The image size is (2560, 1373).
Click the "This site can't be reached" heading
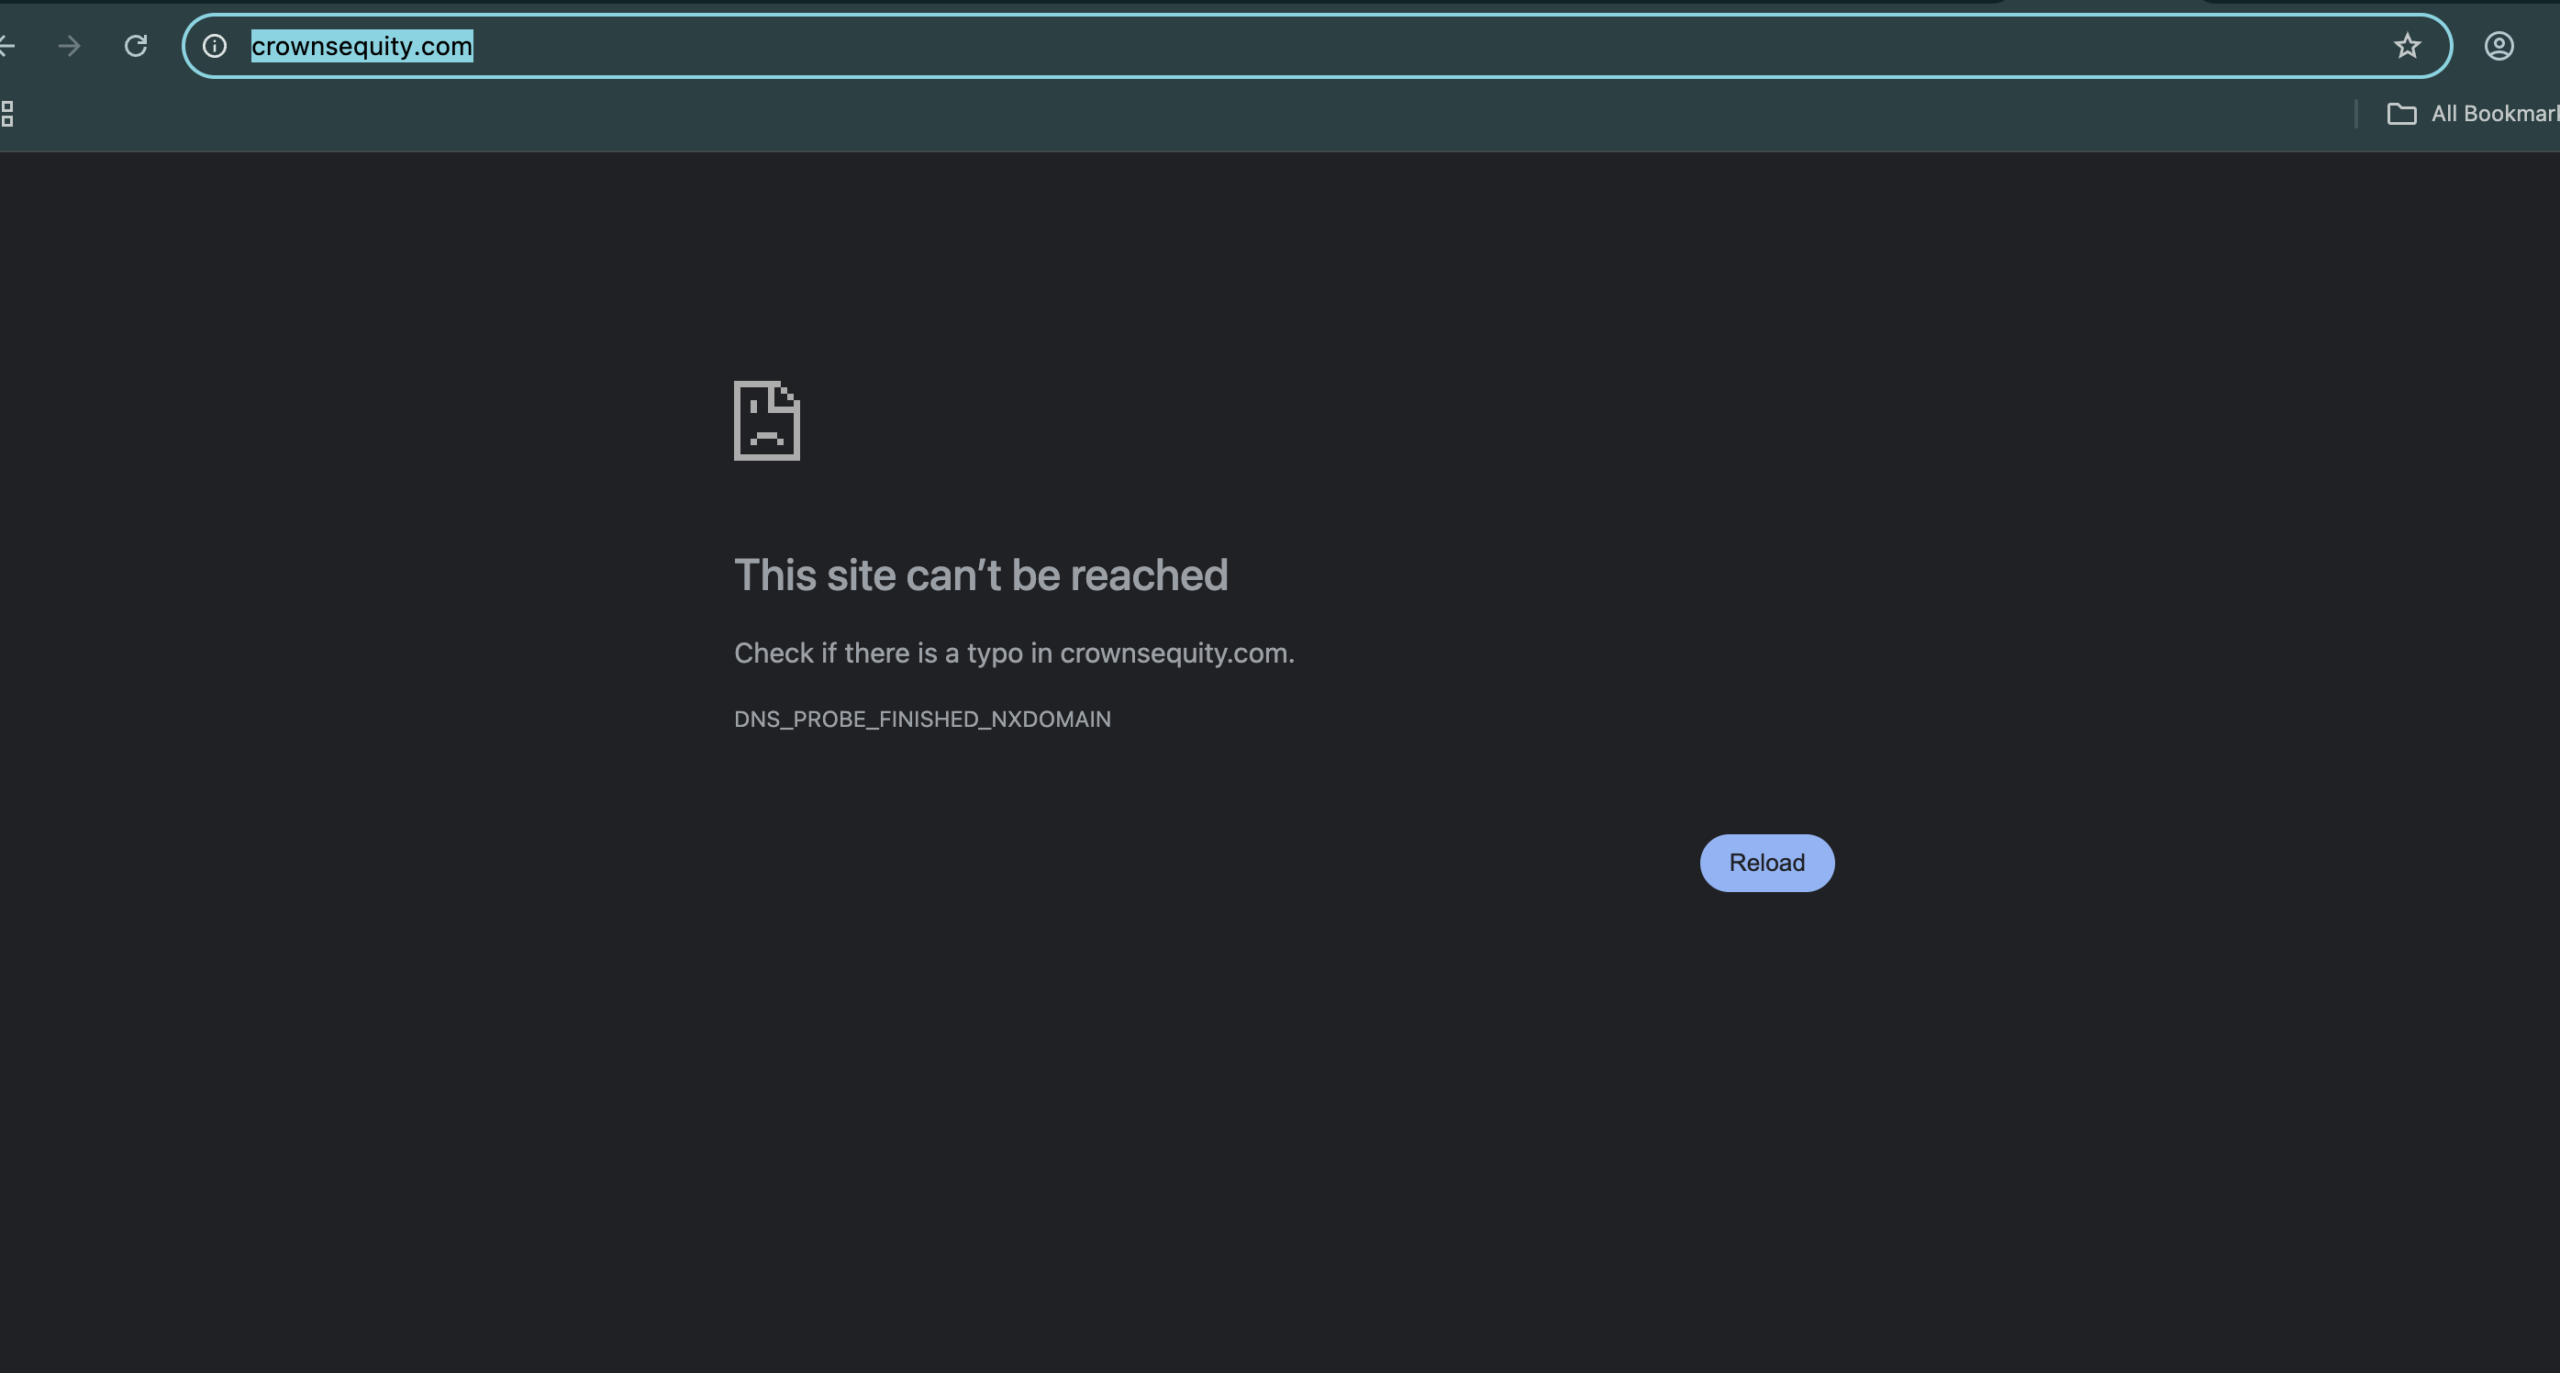980,575
